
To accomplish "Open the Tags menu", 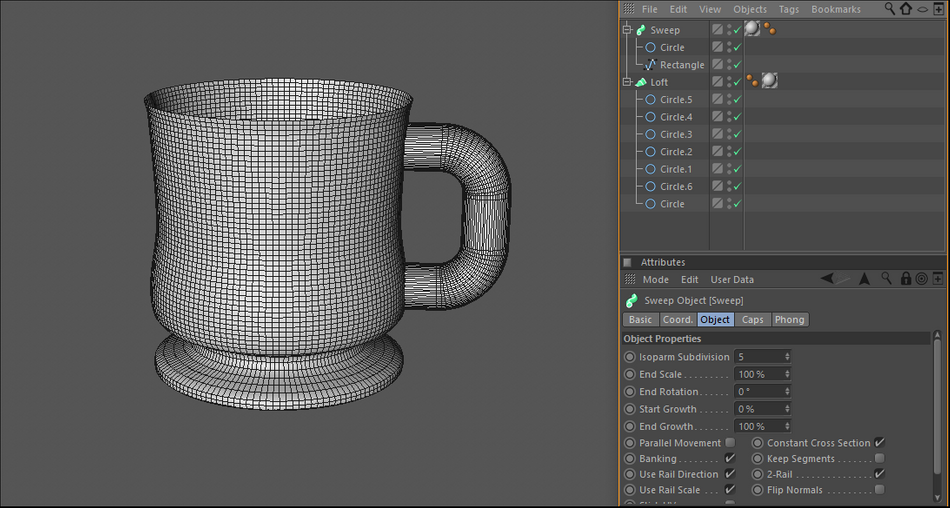I will coord(789,9).
